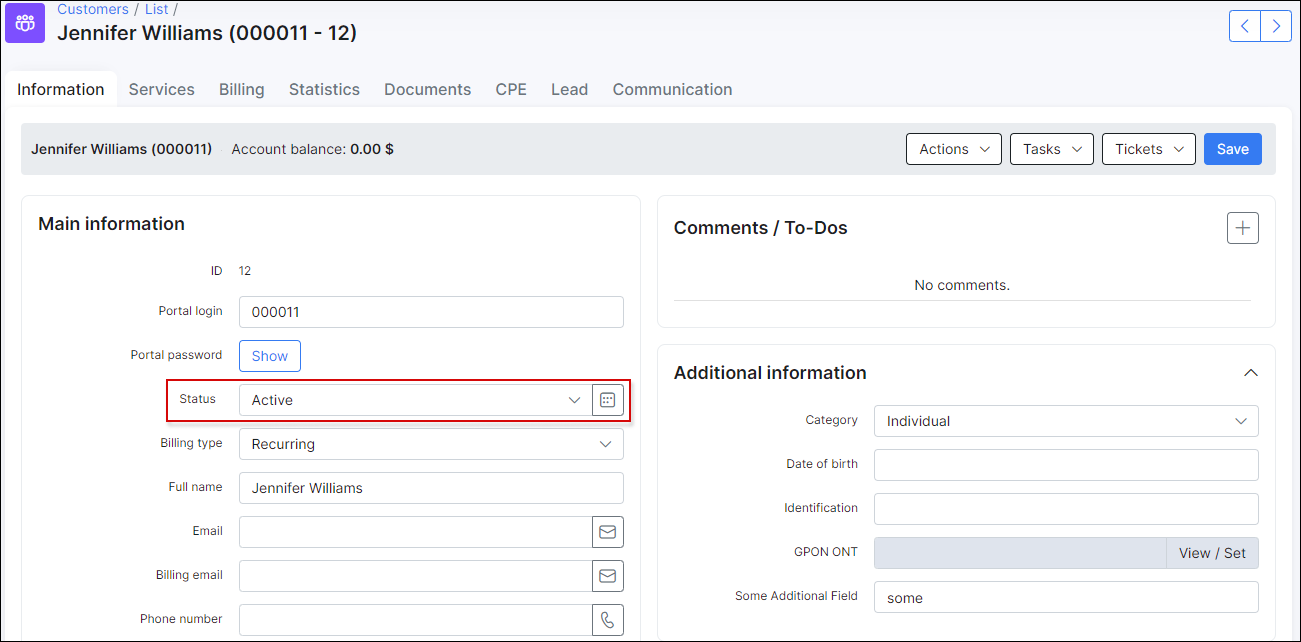
Task: Expand the Actions dropdown menu
Action: pyautogui.click(x=953, y=149)
